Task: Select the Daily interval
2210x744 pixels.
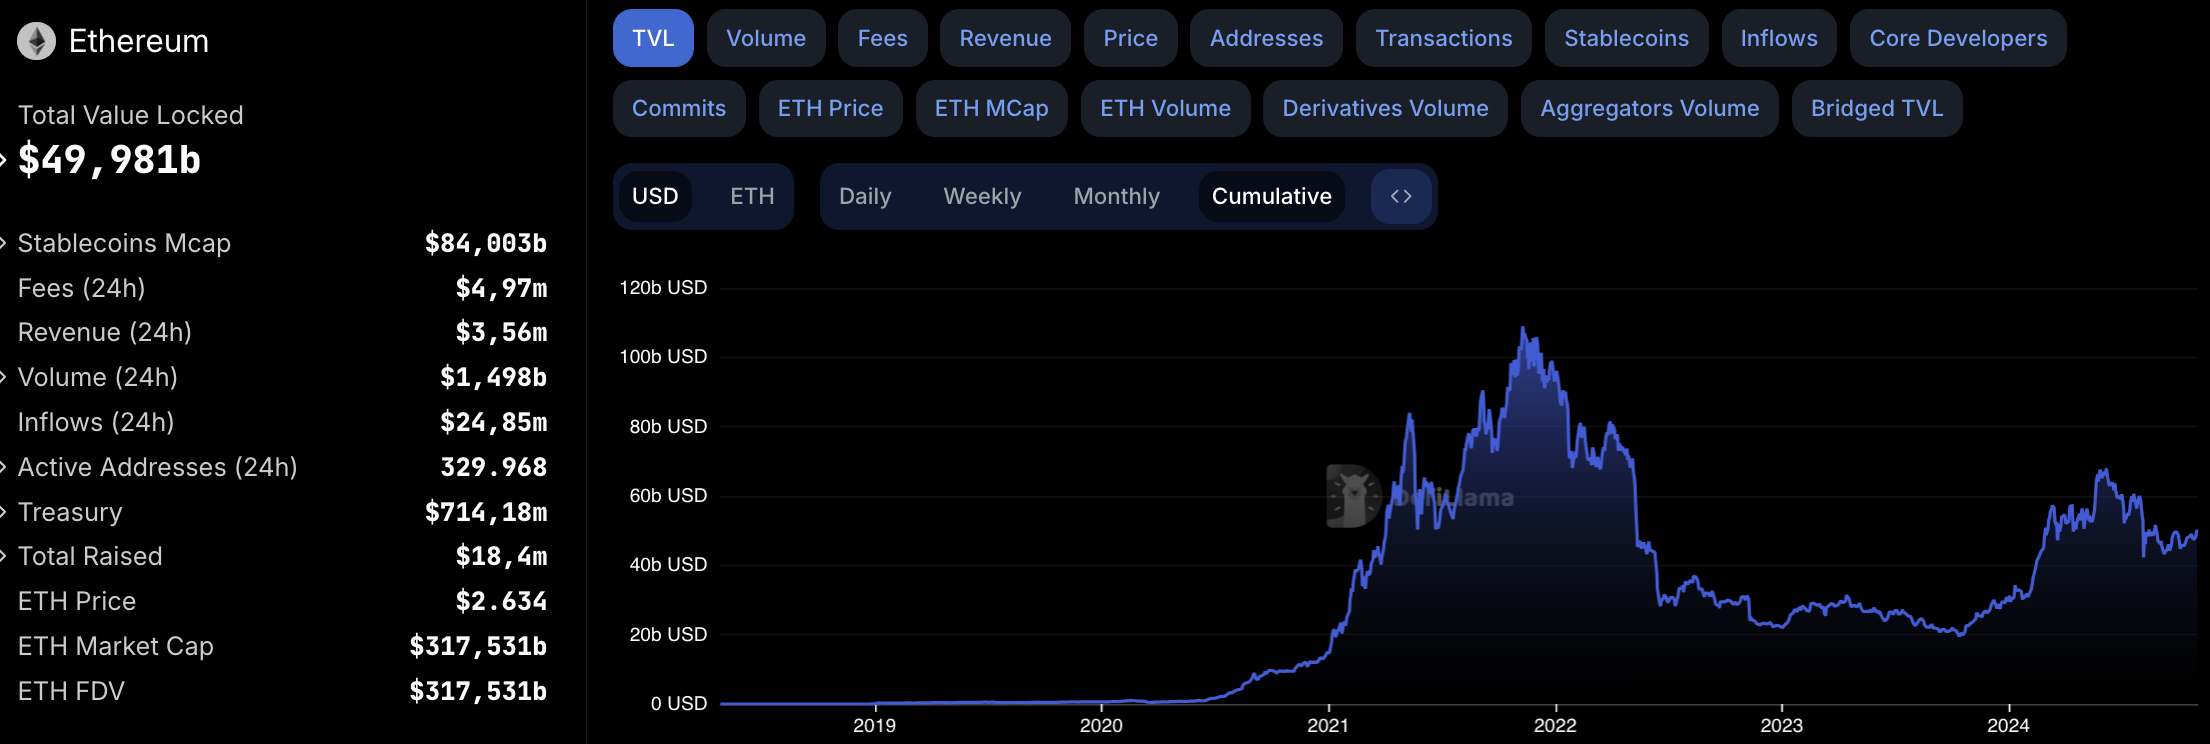Action: [865, 196]
